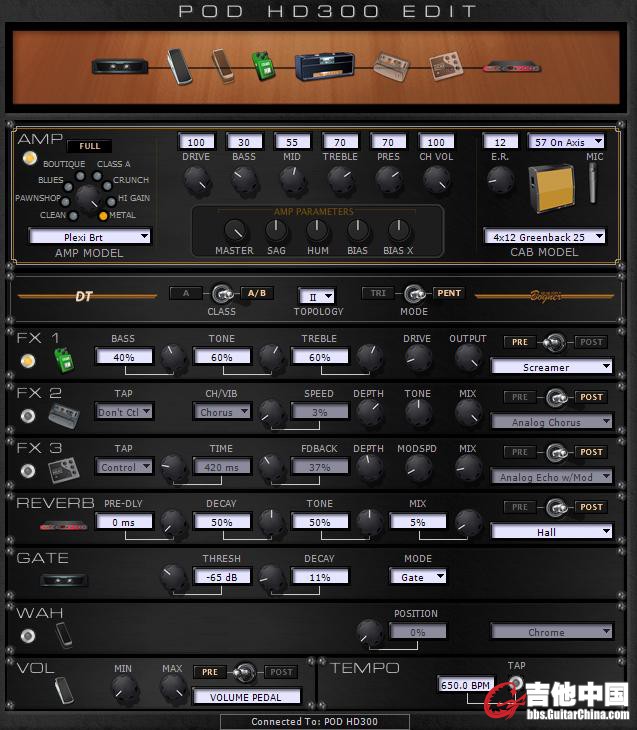Click the 650.0 BPM tempo field
The image size is (637, 730).
(466, 685)
